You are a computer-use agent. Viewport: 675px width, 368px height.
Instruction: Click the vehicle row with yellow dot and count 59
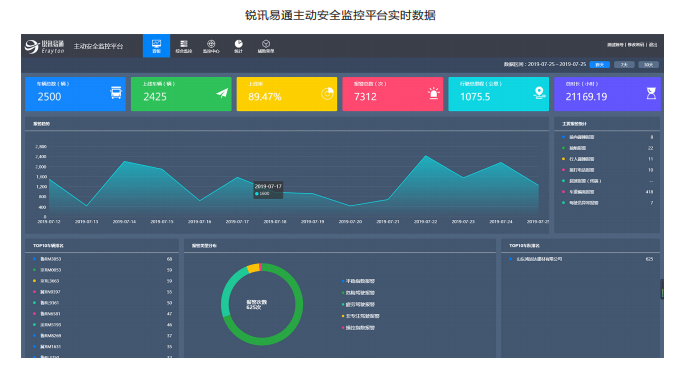point(102,281)
